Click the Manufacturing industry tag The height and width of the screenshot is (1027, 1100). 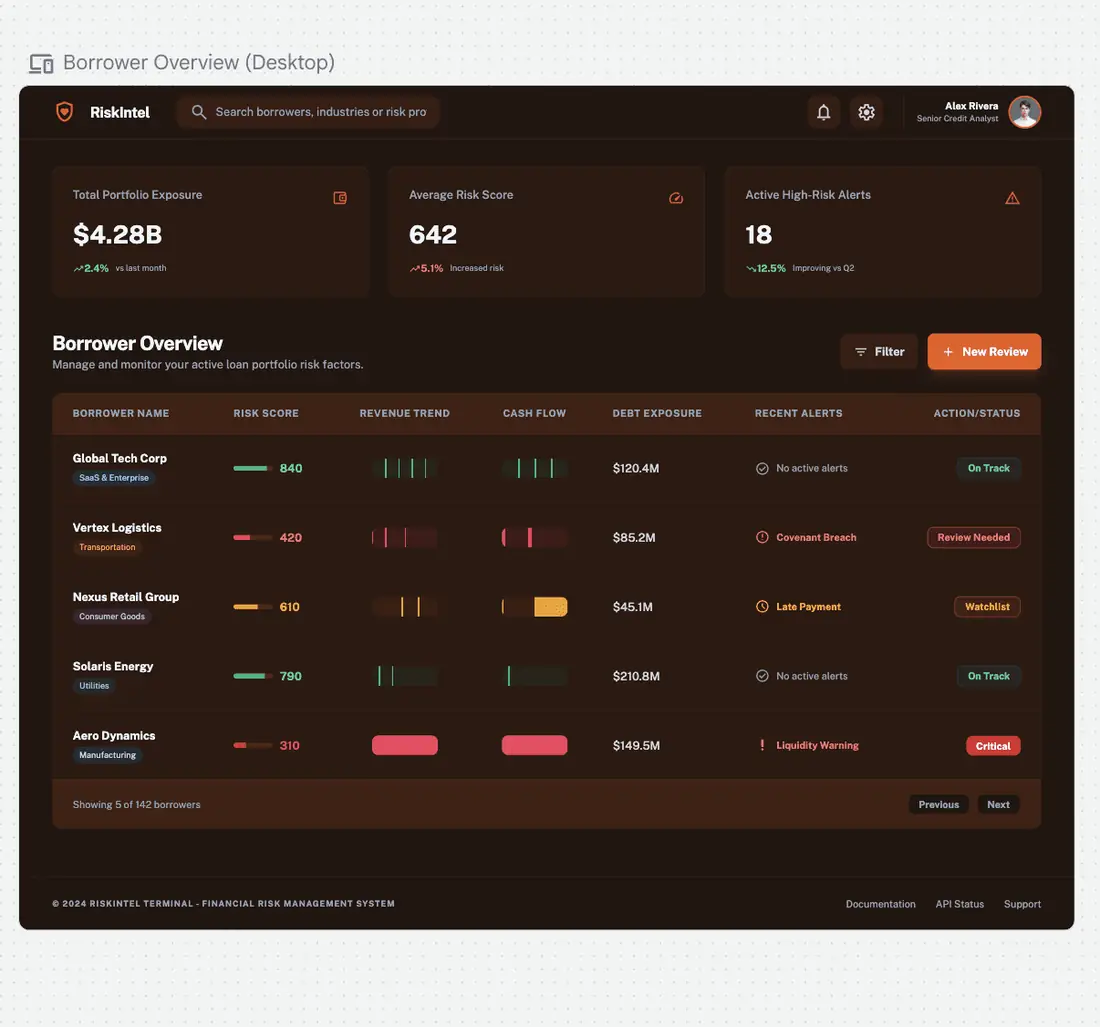tap(107, 755)
